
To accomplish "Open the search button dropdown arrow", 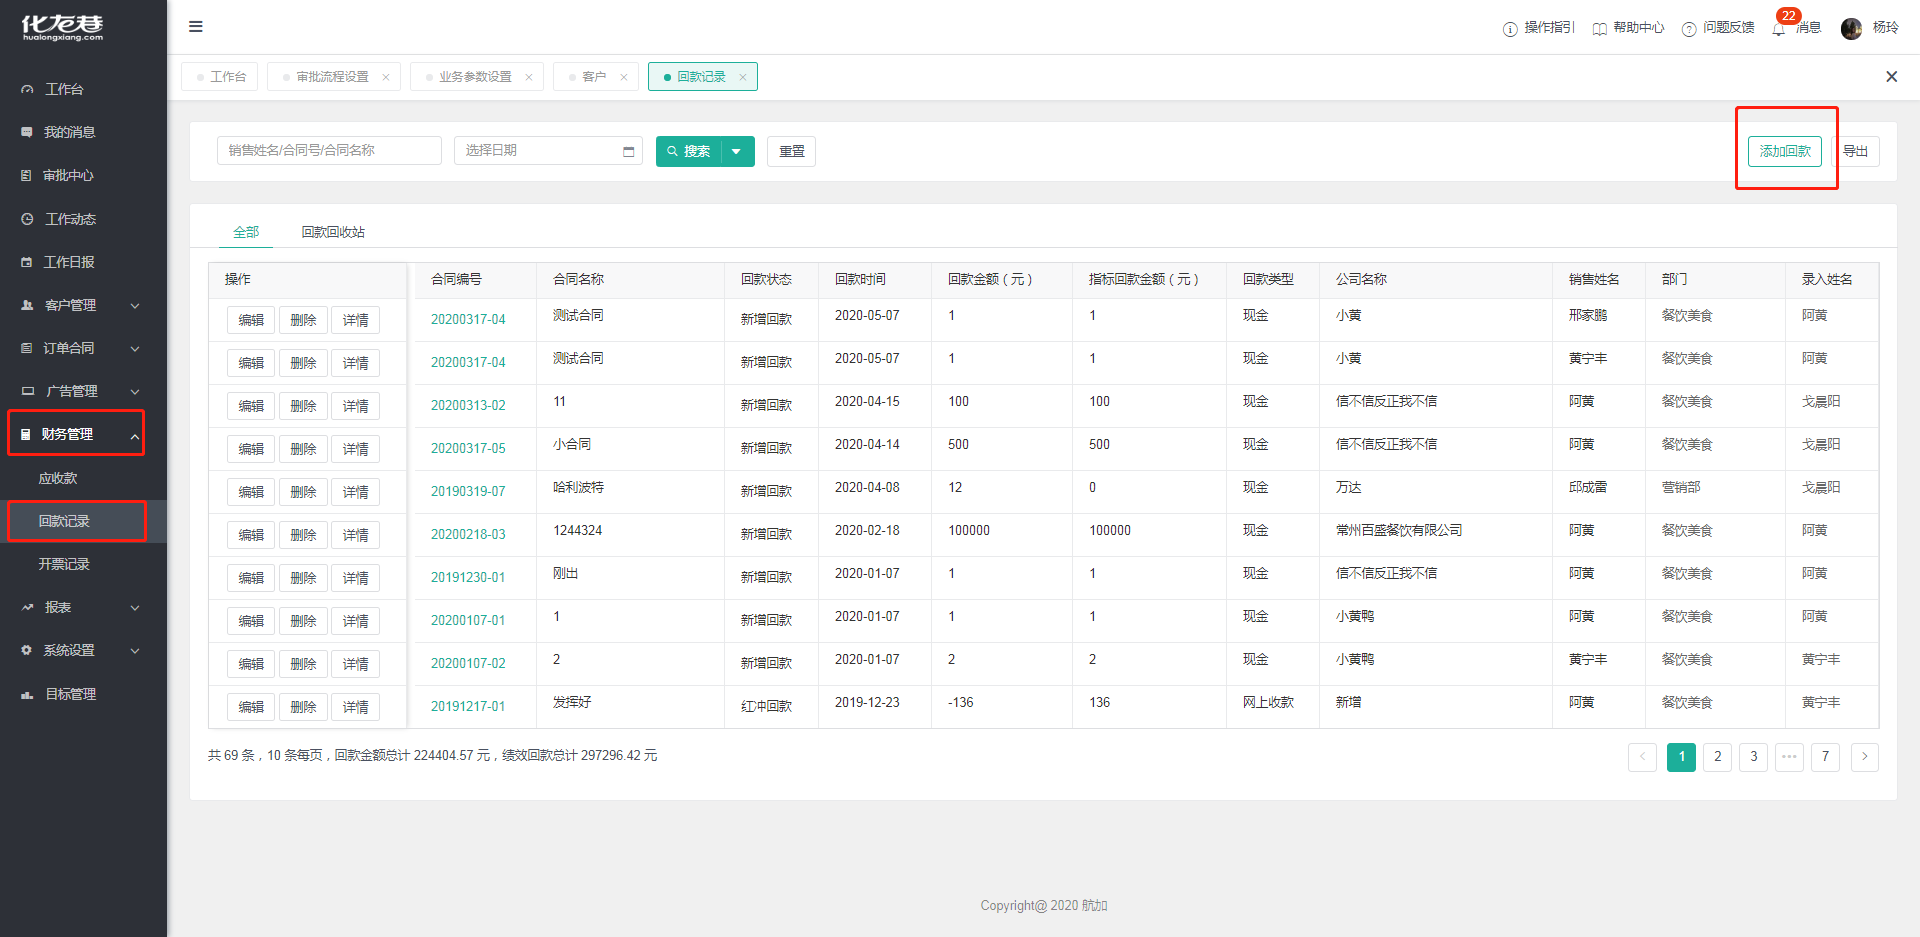I will click(737, 152).
